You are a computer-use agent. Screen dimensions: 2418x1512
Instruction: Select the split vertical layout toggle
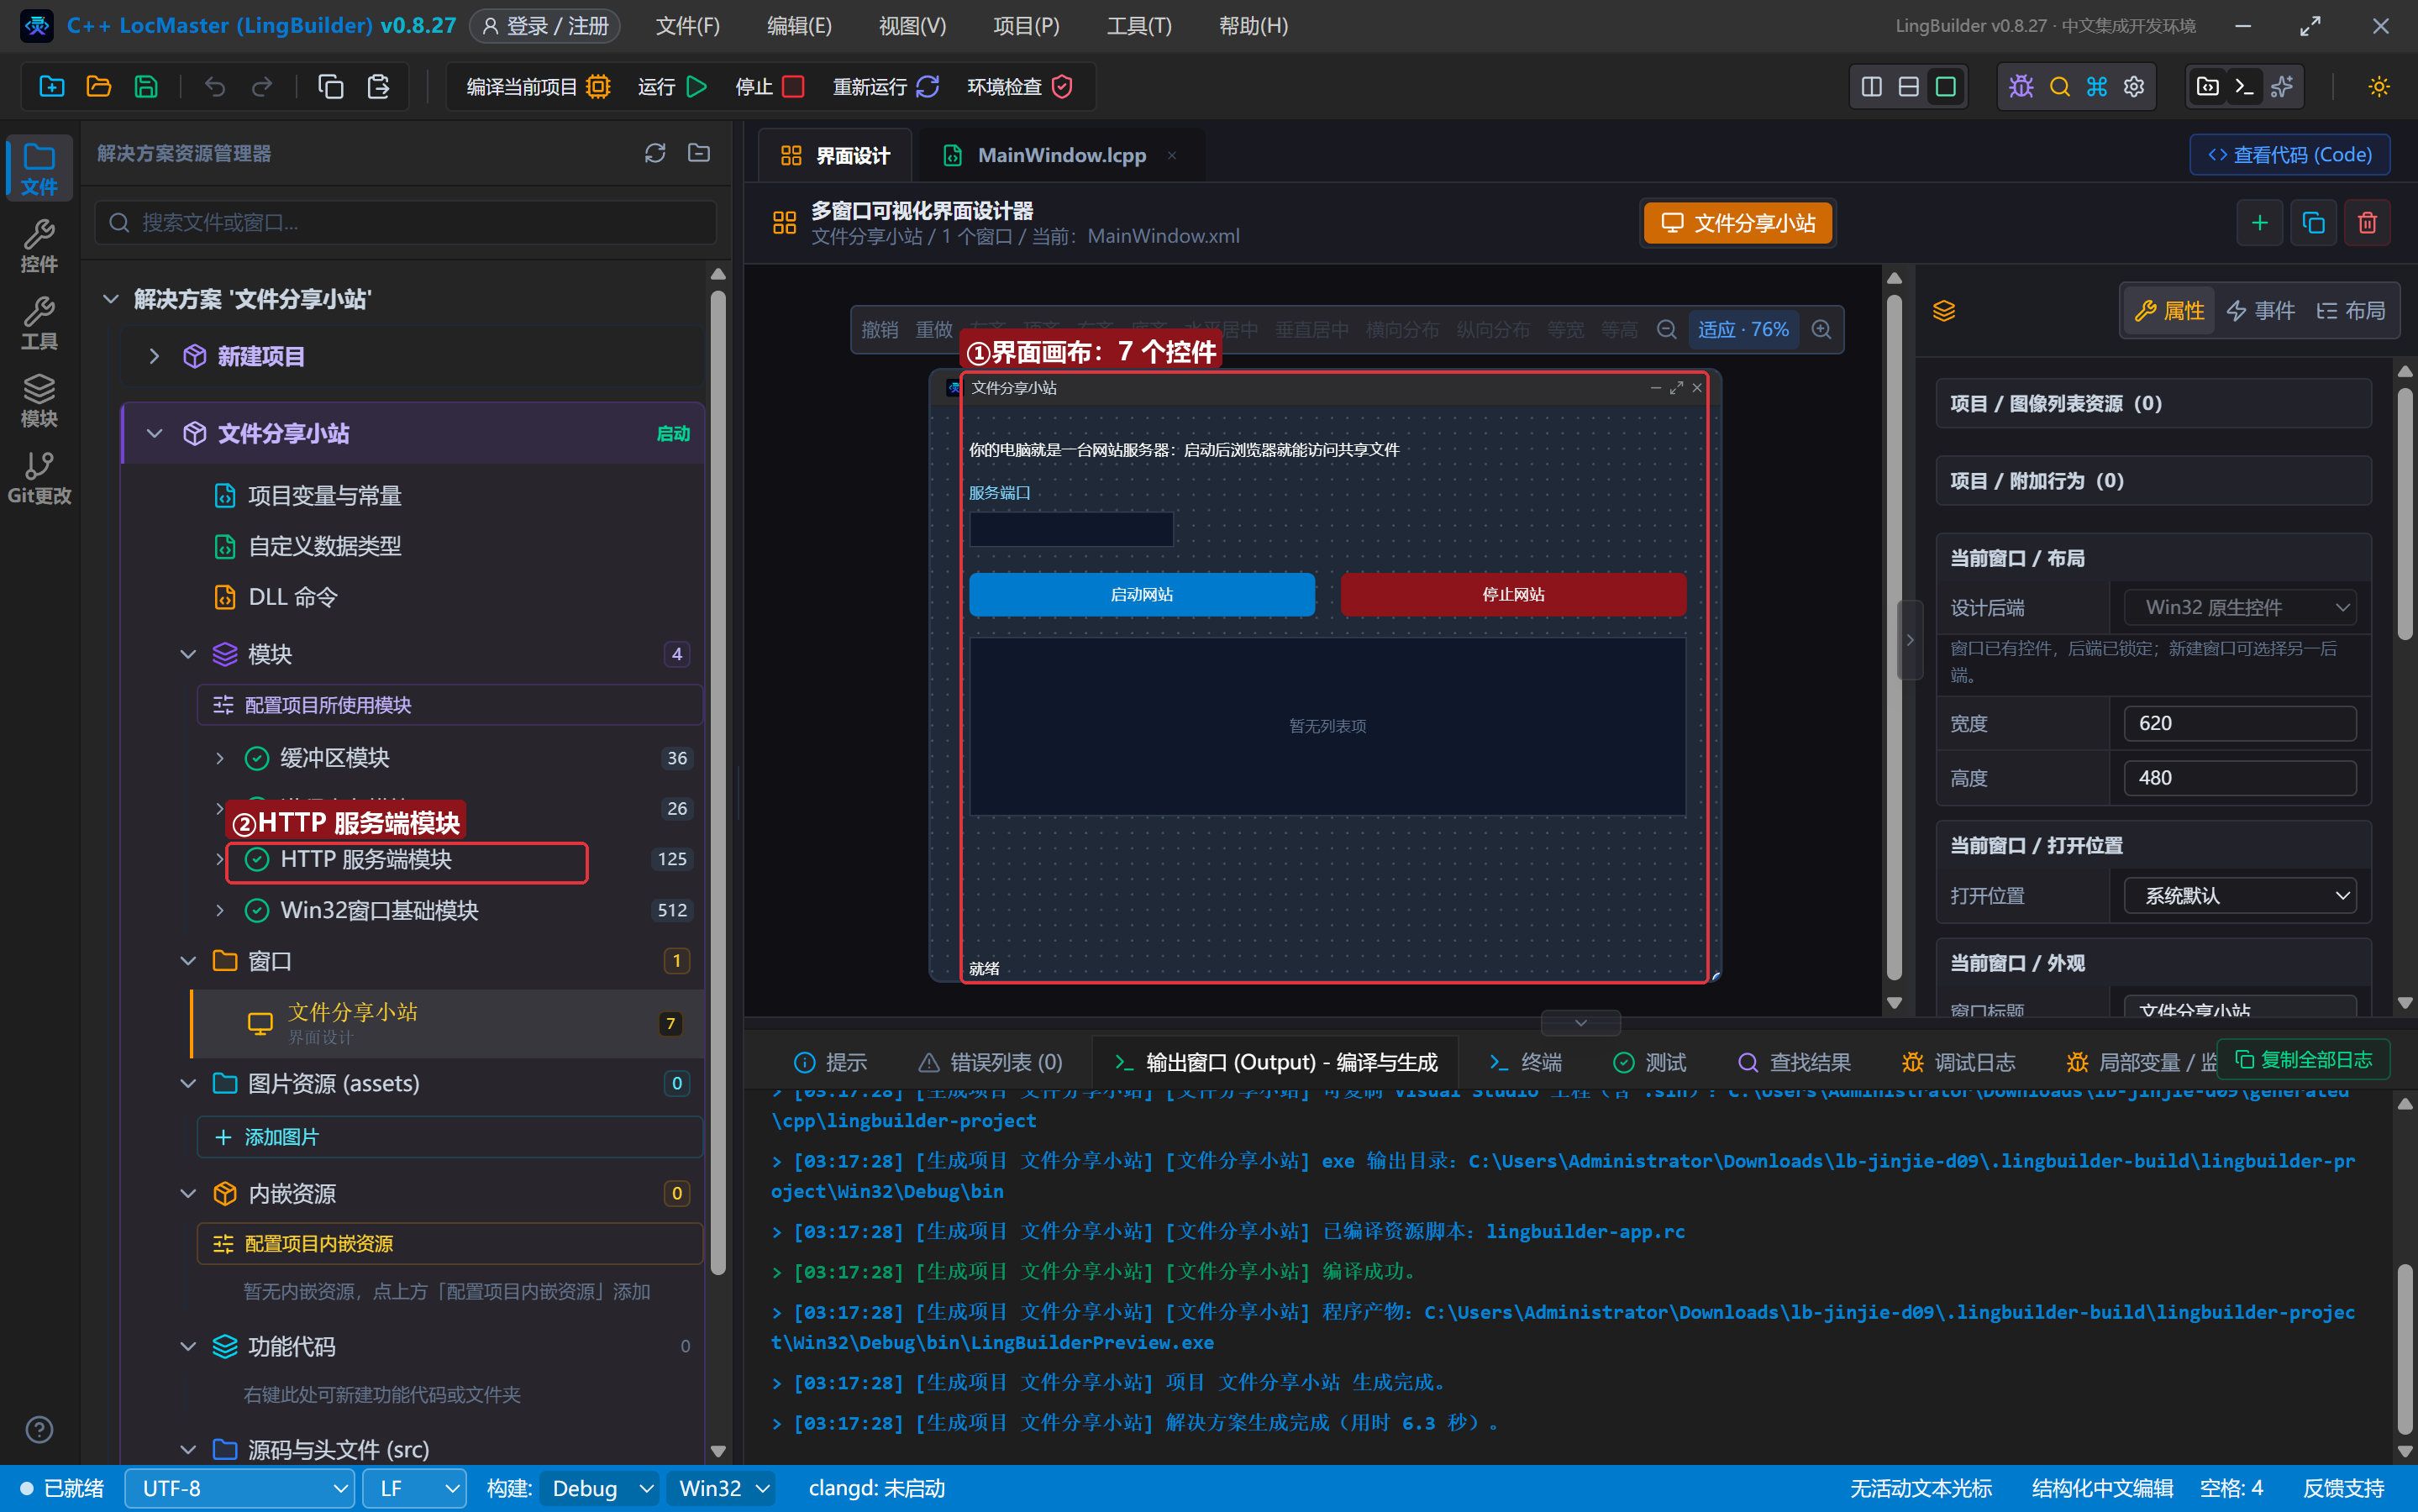click(1872, 87)
